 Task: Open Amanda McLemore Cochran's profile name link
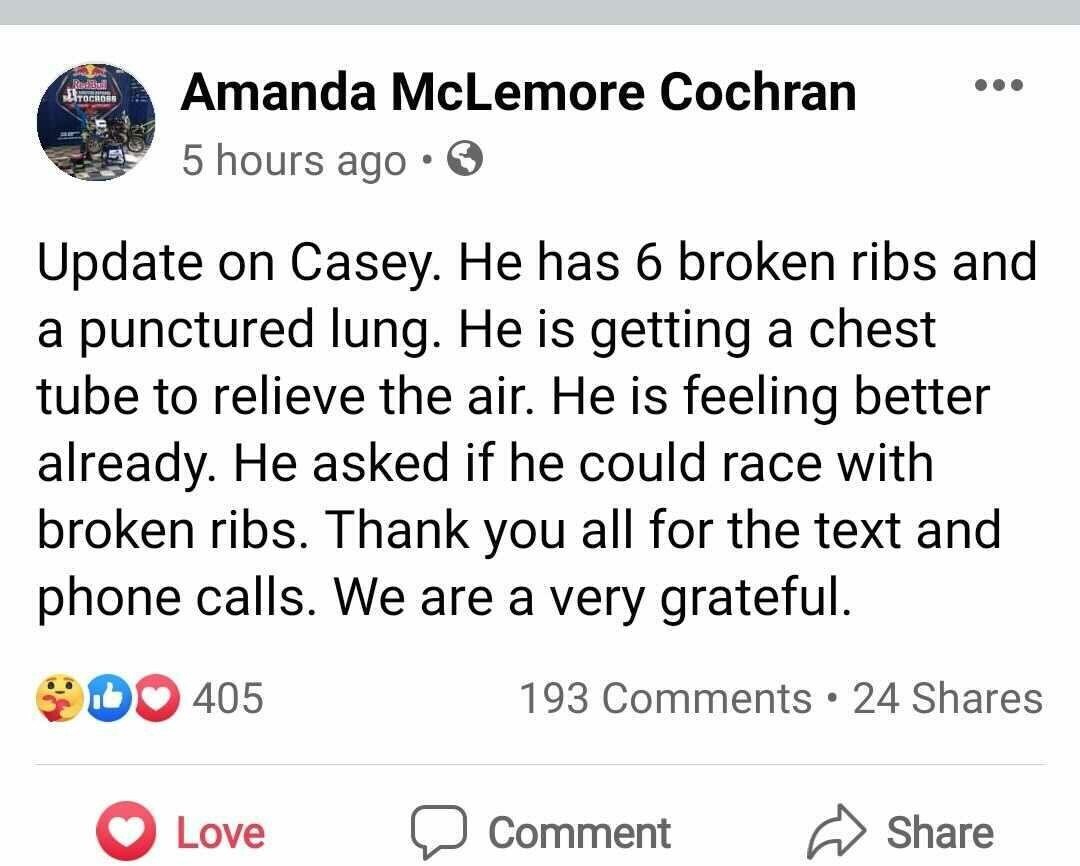coord(518,93)
